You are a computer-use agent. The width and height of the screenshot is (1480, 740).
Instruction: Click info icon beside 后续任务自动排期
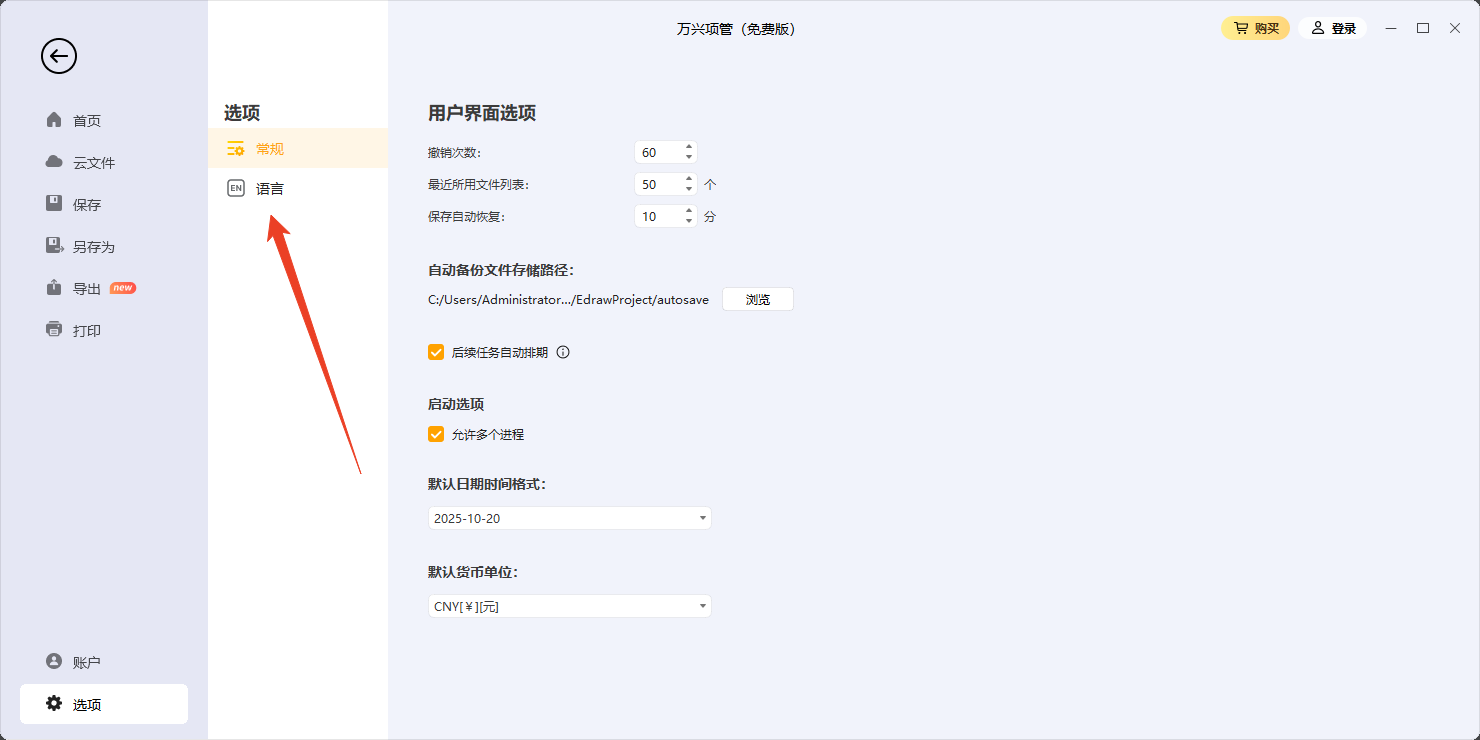click(563, 352)
